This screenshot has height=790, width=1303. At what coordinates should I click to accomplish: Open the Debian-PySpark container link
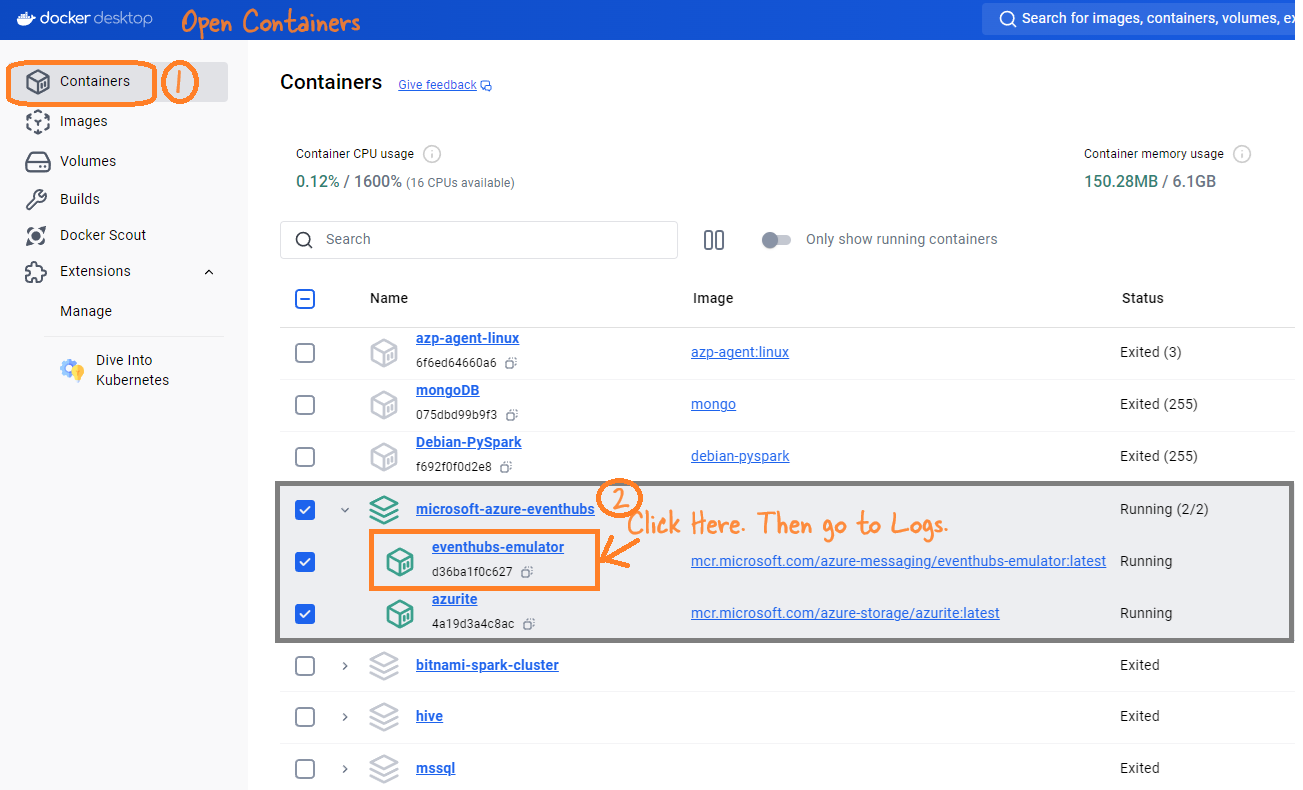click(x=468, y=442)
